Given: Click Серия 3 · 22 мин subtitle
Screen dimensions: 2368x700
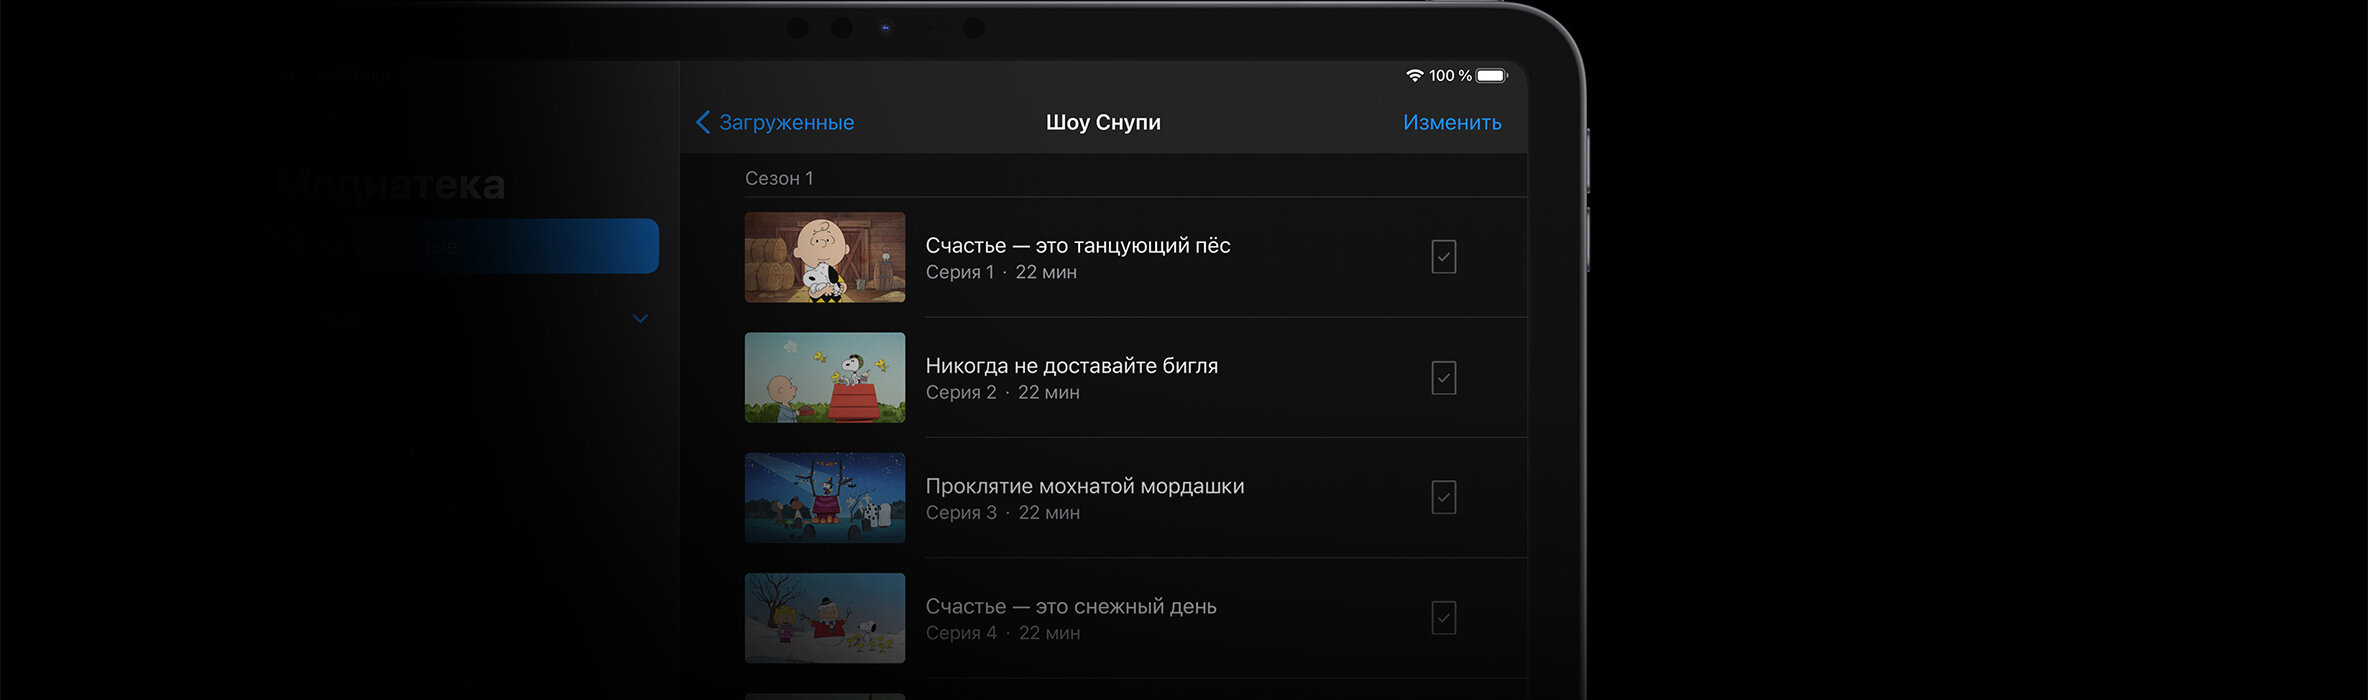Looking at the screenshot, I should pos(1002,512).
